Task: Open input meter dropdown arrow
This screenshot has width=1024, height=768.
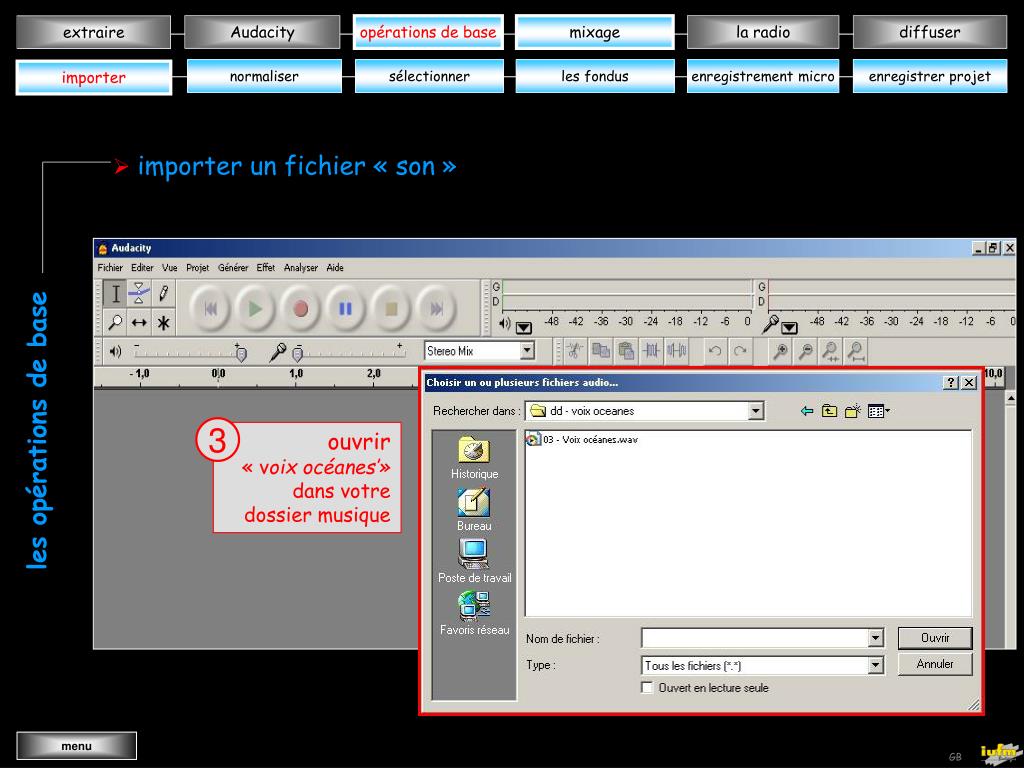Action: 790,328
